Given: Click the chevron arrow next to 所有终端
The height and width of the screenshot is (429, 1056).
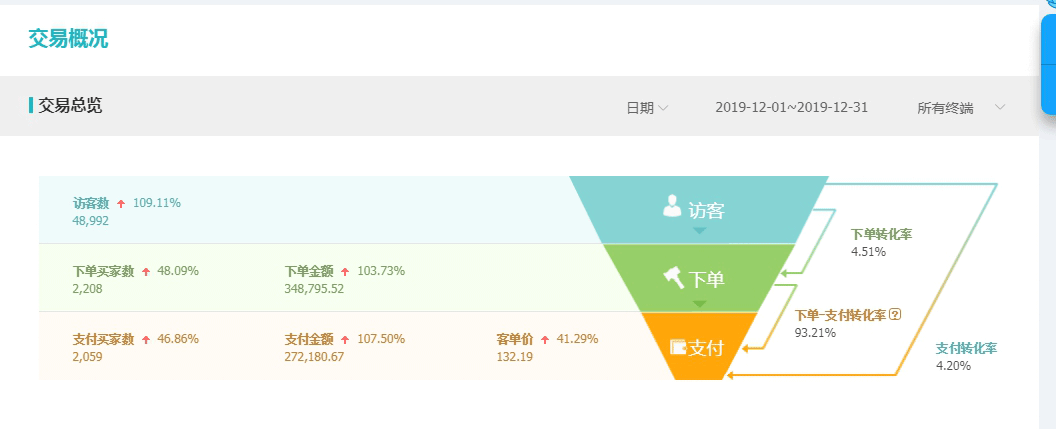Looking at the screenshot, I should coord(1000,107).
